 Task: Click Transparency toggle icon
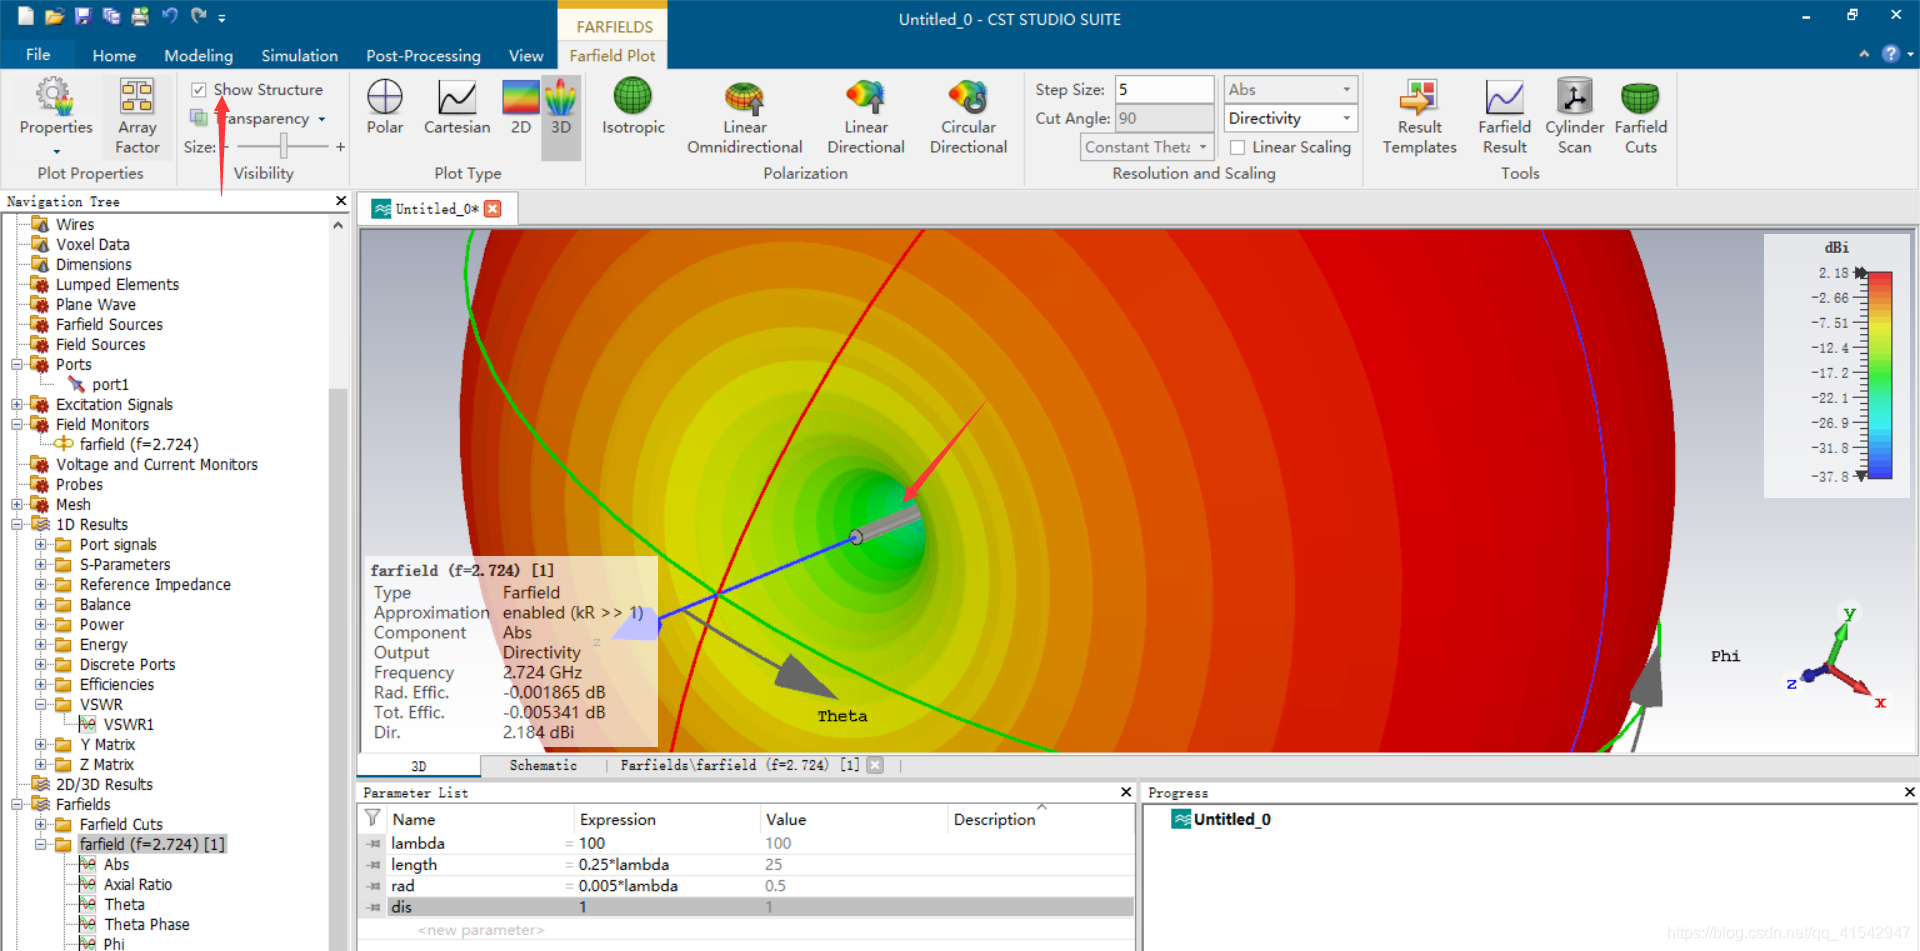(199, 118)
